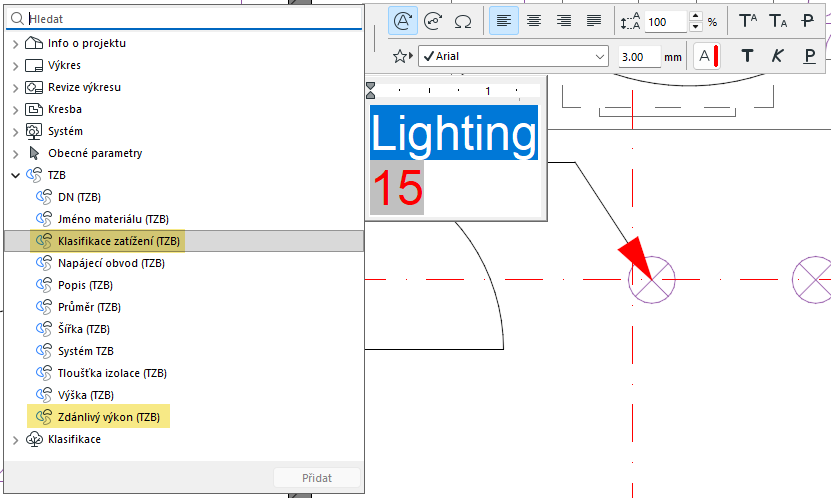Select the Kresba tree item
Image resolution: width=831 pixels, height=498 pixels.
[x=65, y=109]
